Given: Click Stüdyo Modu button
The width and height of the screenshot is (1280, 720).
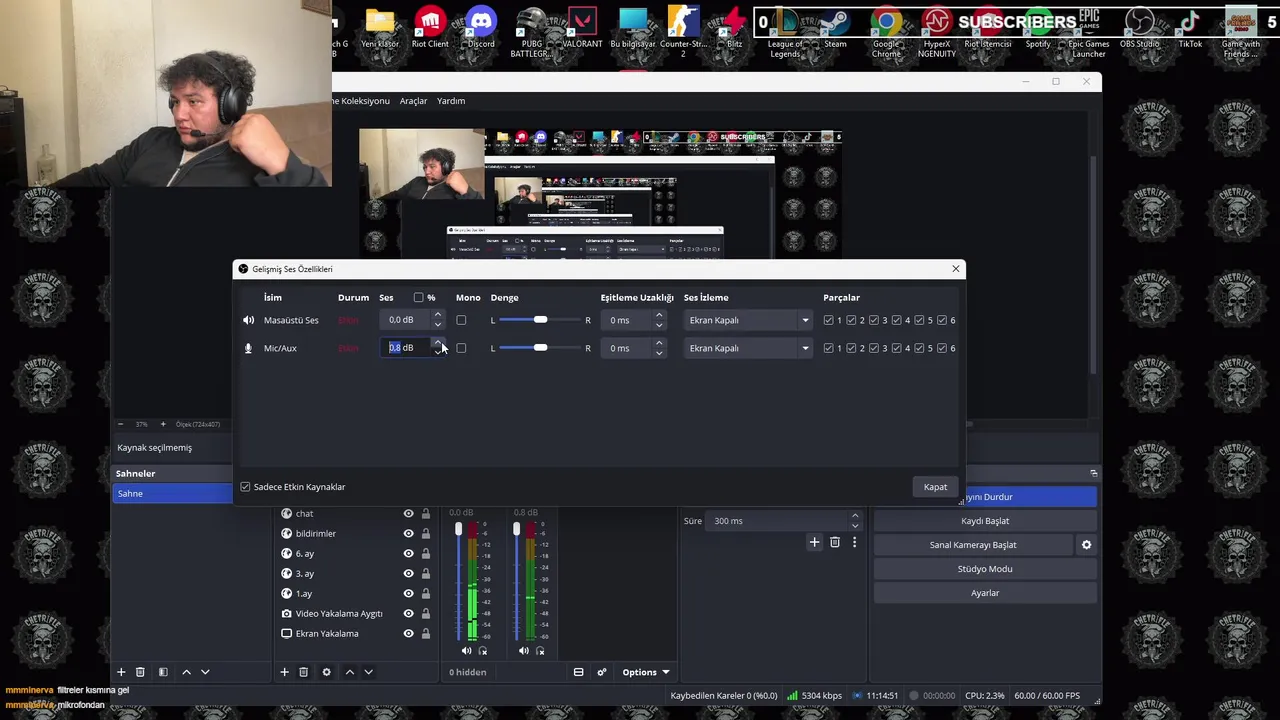Looking at the screenshot, I should (985, 569).
